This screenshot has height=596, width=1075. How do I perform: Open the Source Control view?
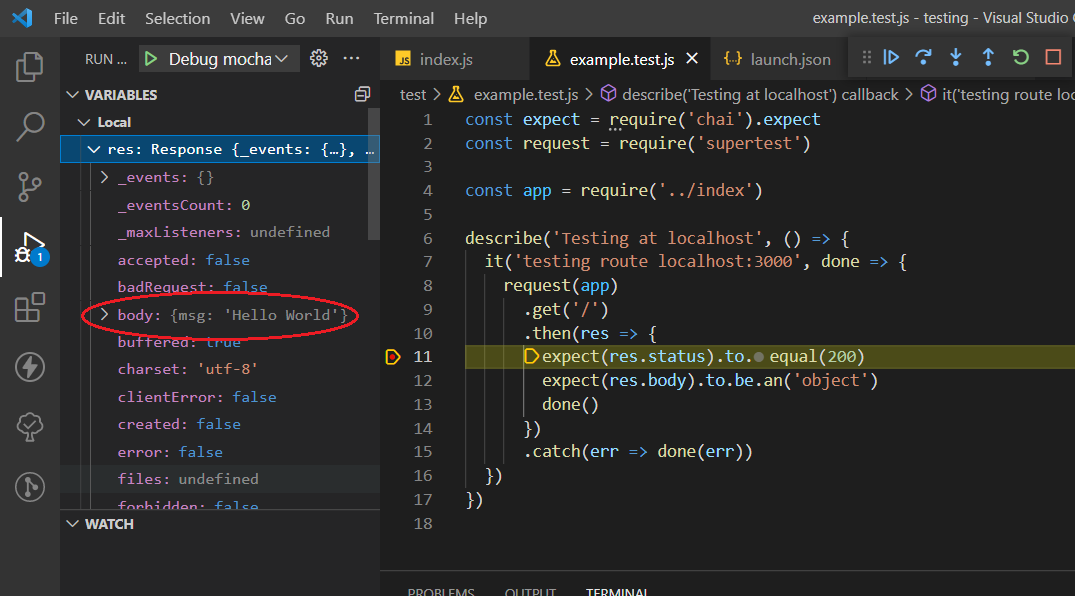[30, 186]
